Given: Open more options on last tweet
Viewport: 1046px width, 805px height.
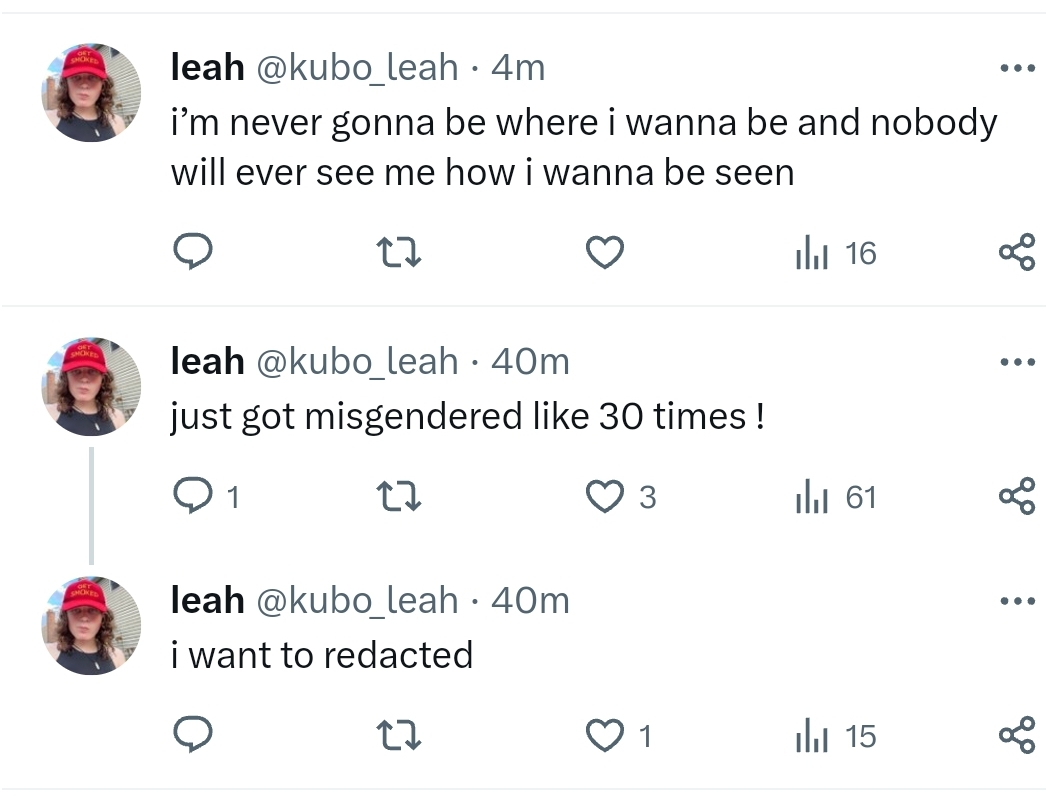Looking at the screenshot, I should click(x=1018, y=602).
